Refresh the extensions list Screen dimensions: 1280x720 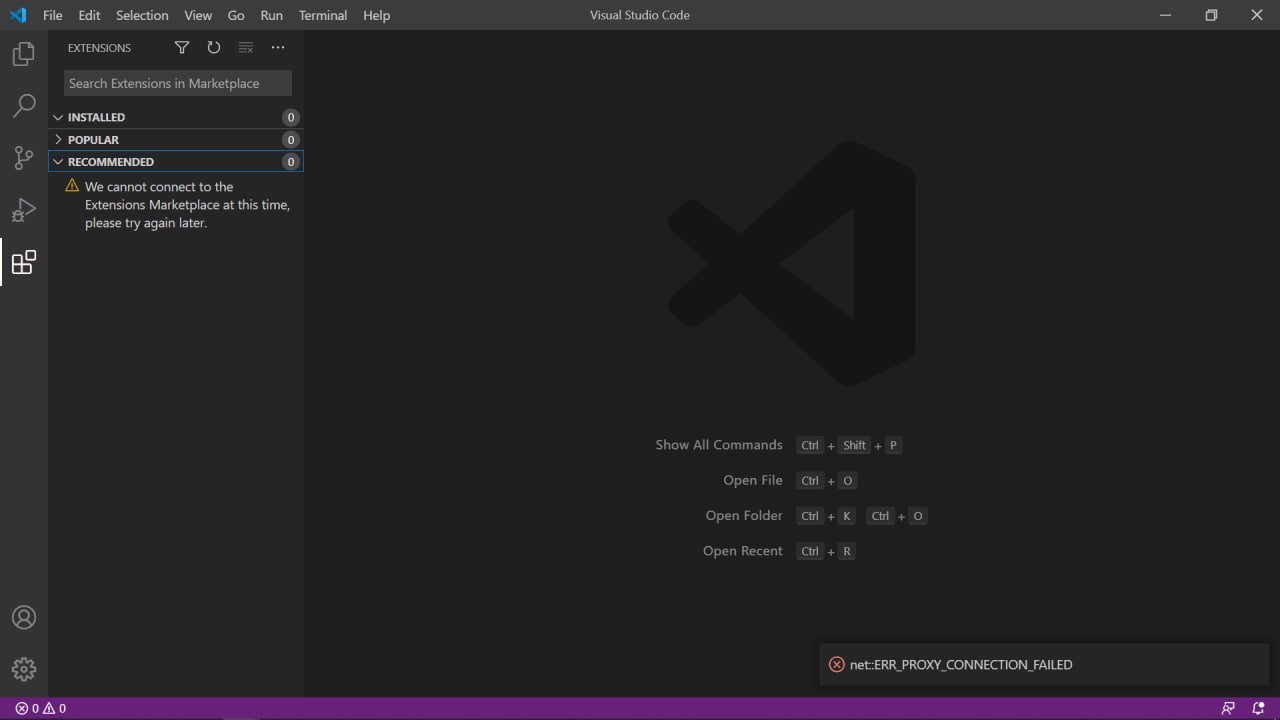213,47
